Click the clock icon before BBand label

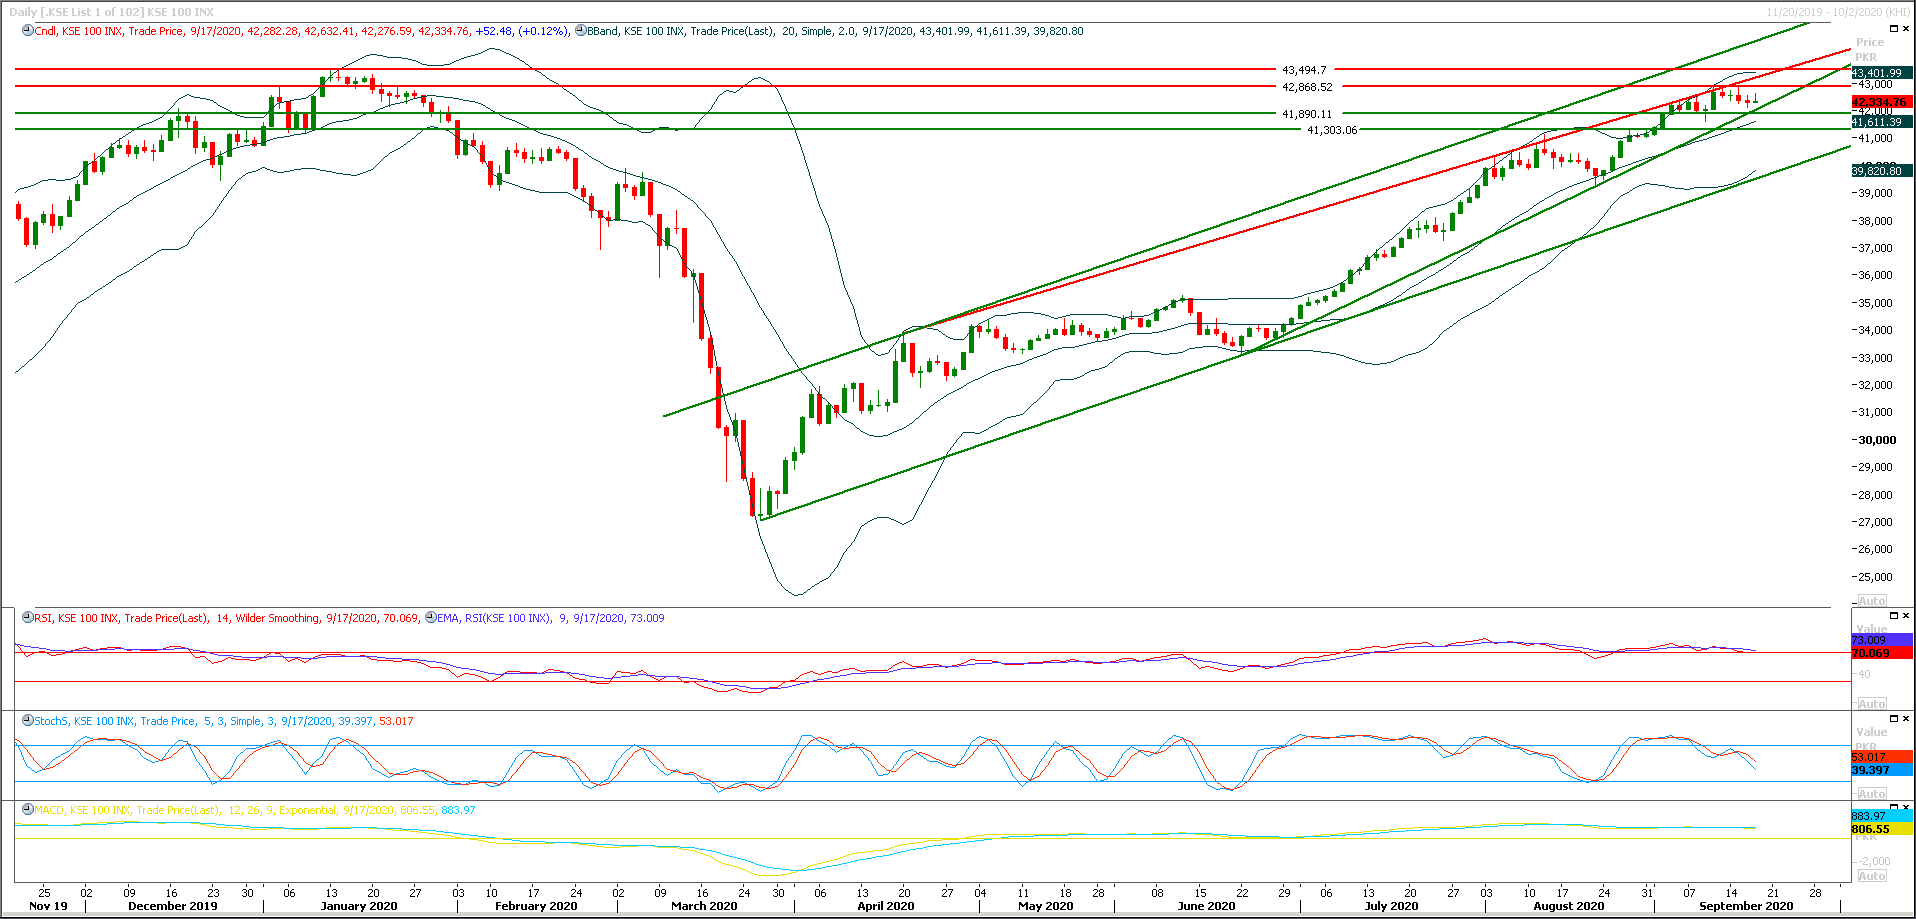click(581, 31)
